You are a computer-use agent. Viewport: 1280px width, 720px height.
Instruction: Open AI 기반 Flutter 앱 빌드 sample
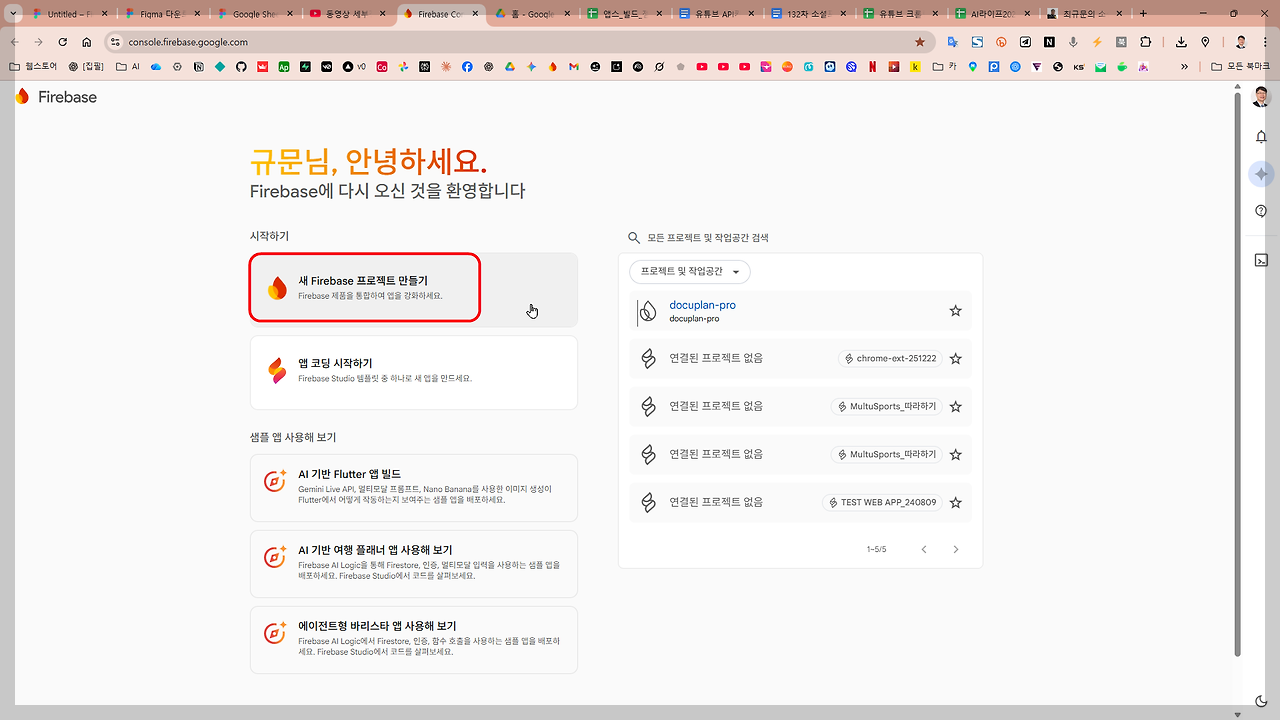coord(414,488)
